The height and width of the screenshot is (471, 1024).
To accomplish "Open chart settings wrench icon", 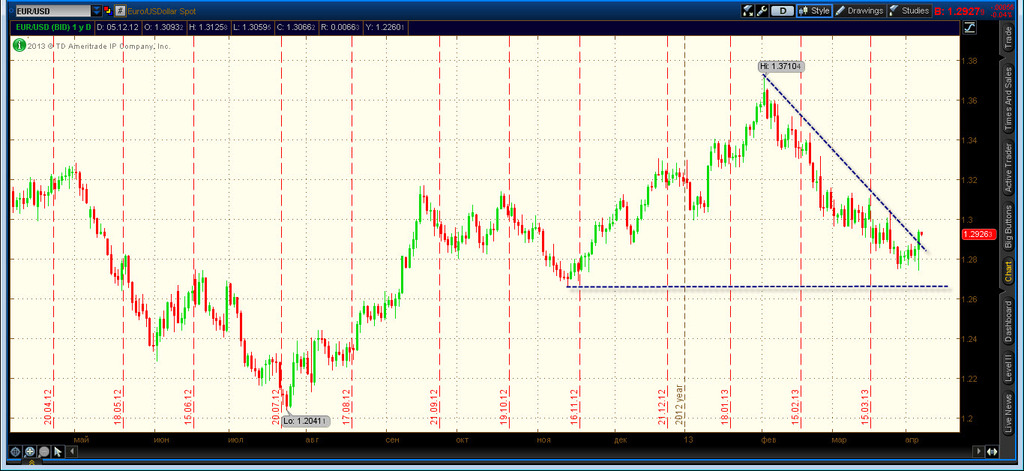I will click(761, 10).
